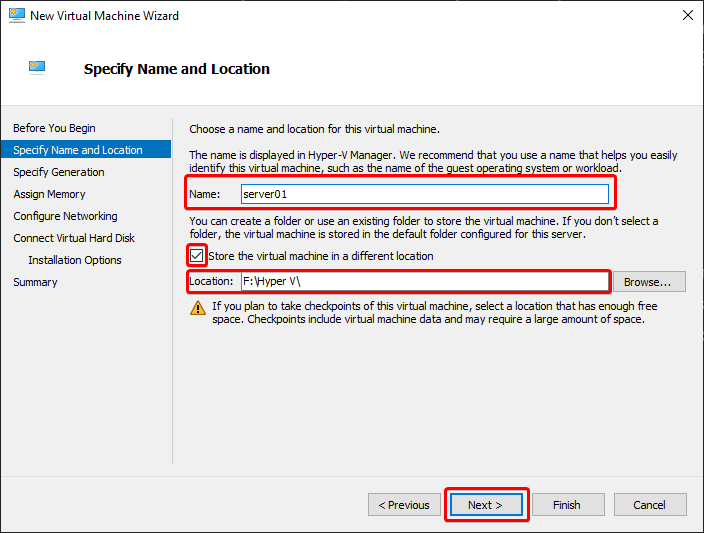
Task: Go back with the Previous button
Action: (404, 505)
